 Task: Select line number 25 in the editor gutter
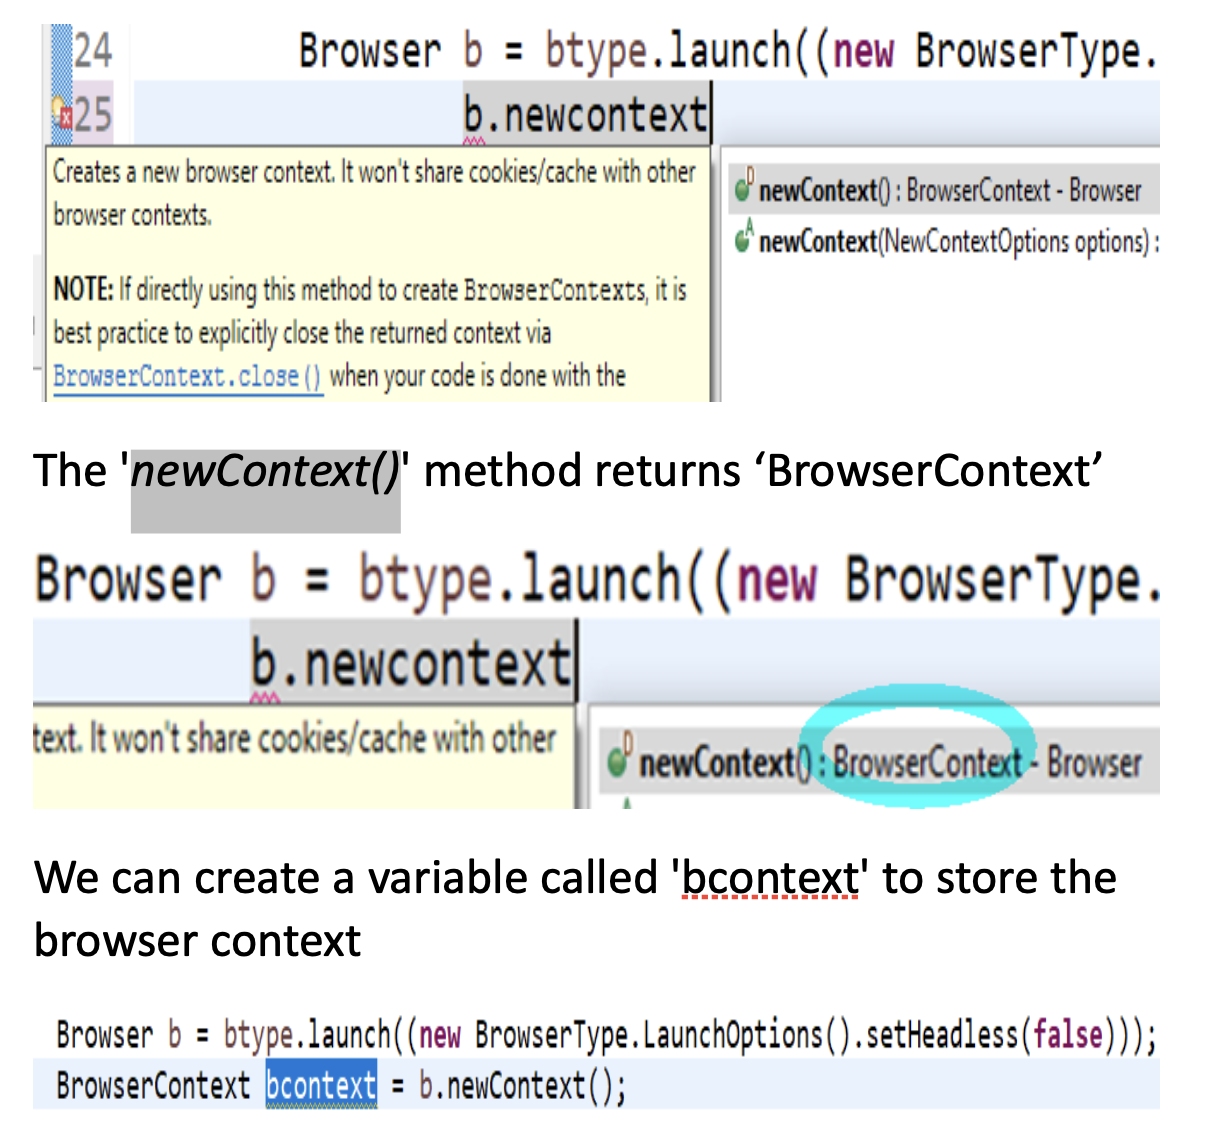coord(94,114)
